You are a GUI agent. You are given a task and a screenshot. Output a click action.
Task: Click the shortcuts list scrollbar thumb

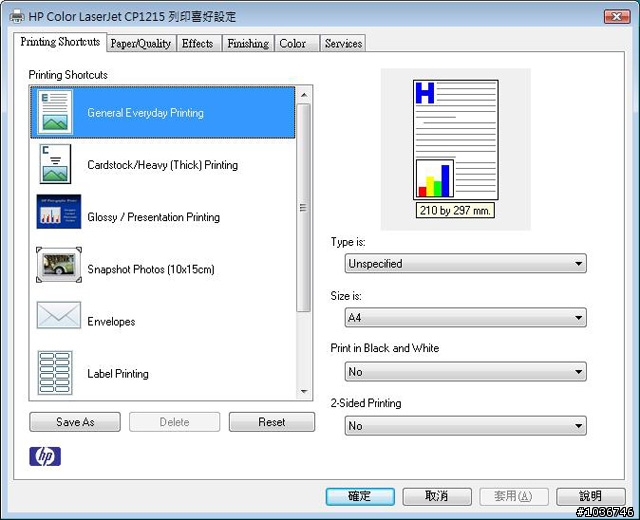pyautogui.click(x=304, y=207)
